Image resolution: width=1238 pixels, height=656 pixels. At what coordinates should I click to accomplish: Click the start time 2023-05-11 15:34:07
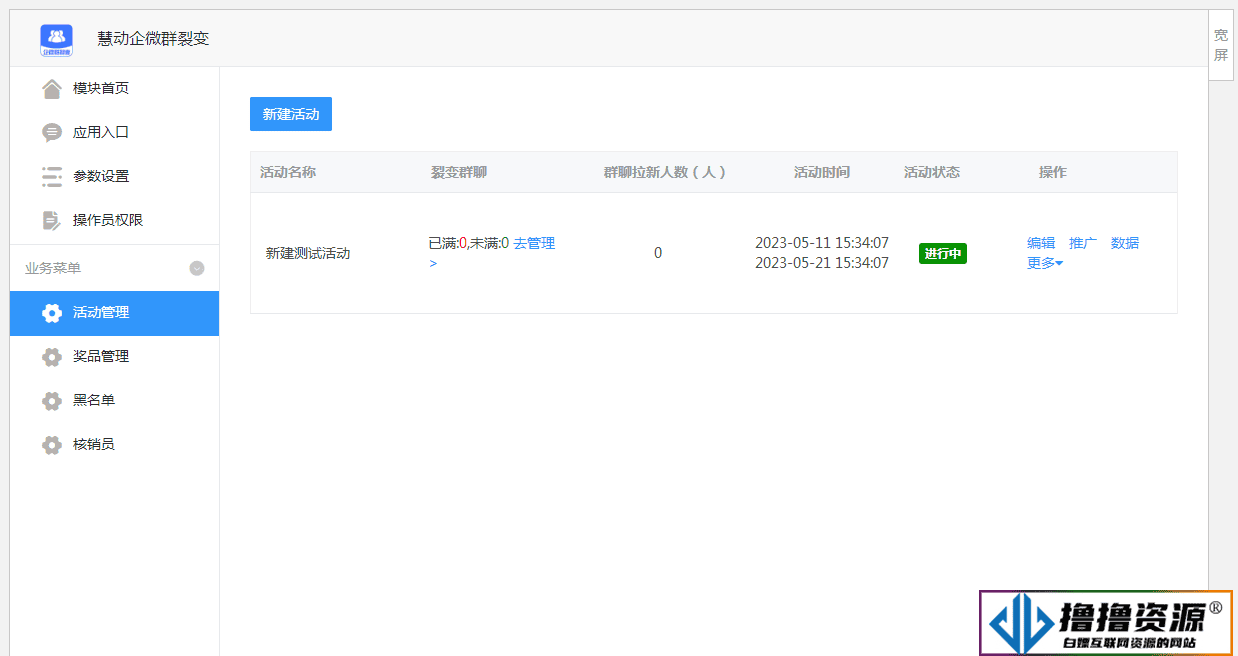coord(822,243)
